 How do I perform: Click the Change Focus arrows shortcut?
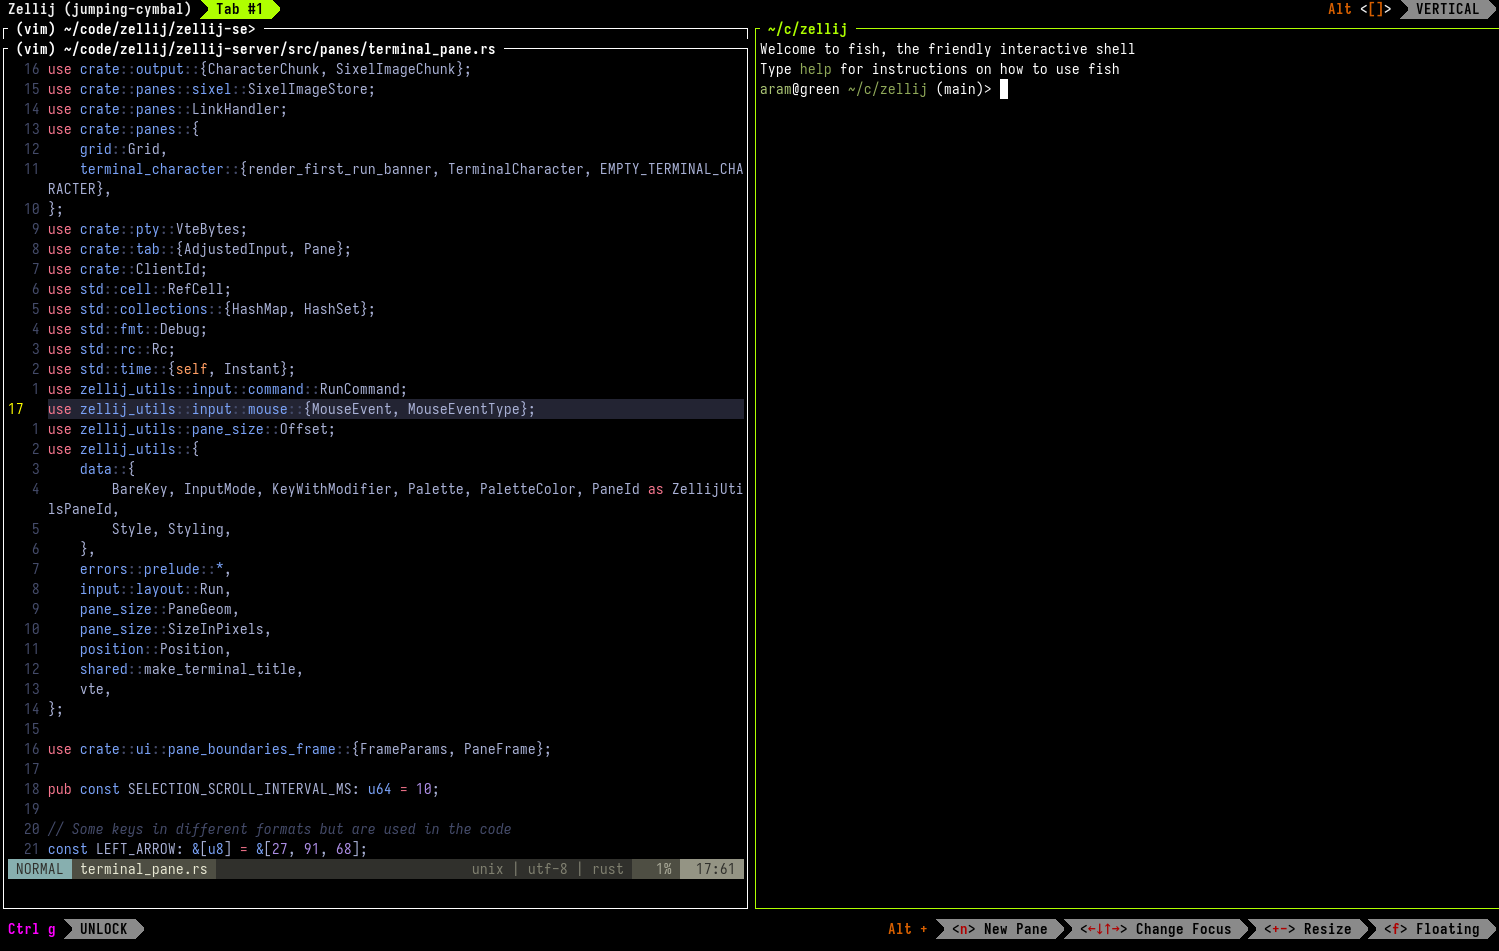[1155, 929]
